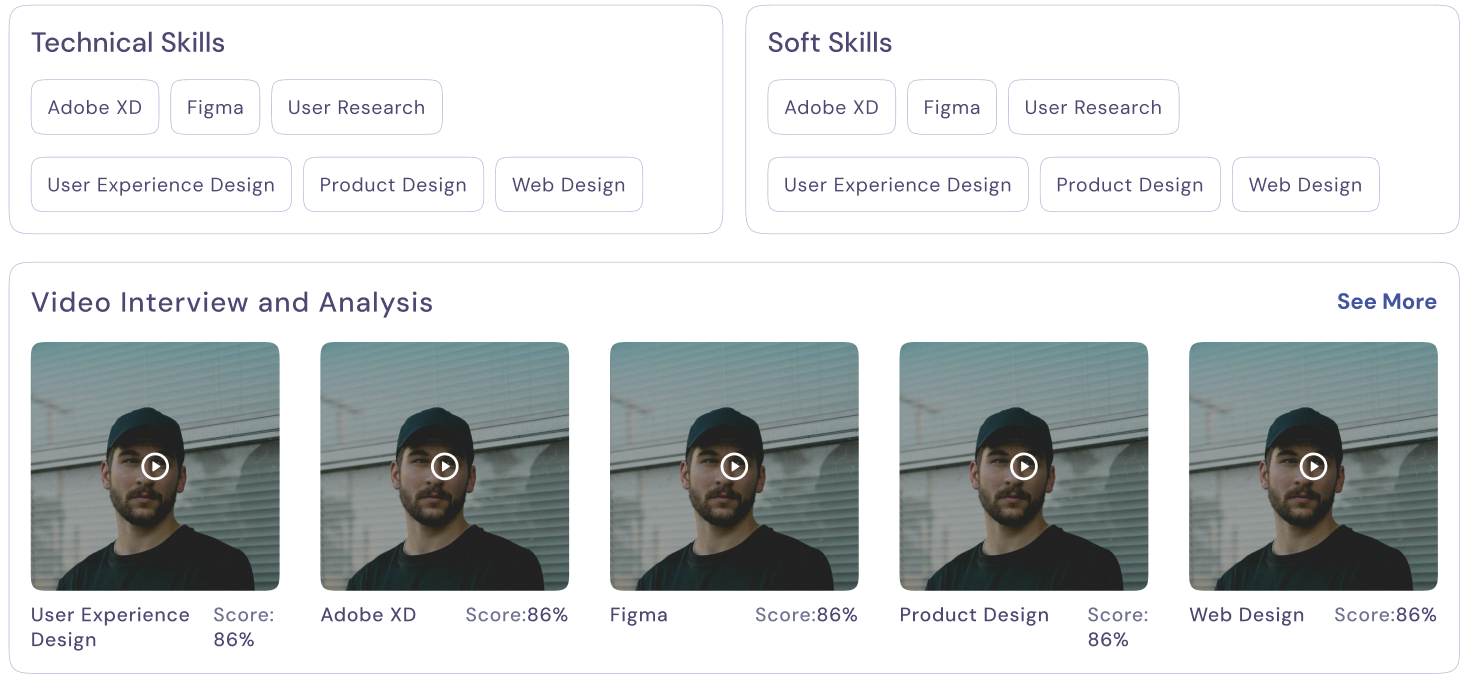This screenshot has height=680, width=1466.
Task: Pick Web Design tag in Technical Skills
Action: pyautogui.click(x=568, y=185)
